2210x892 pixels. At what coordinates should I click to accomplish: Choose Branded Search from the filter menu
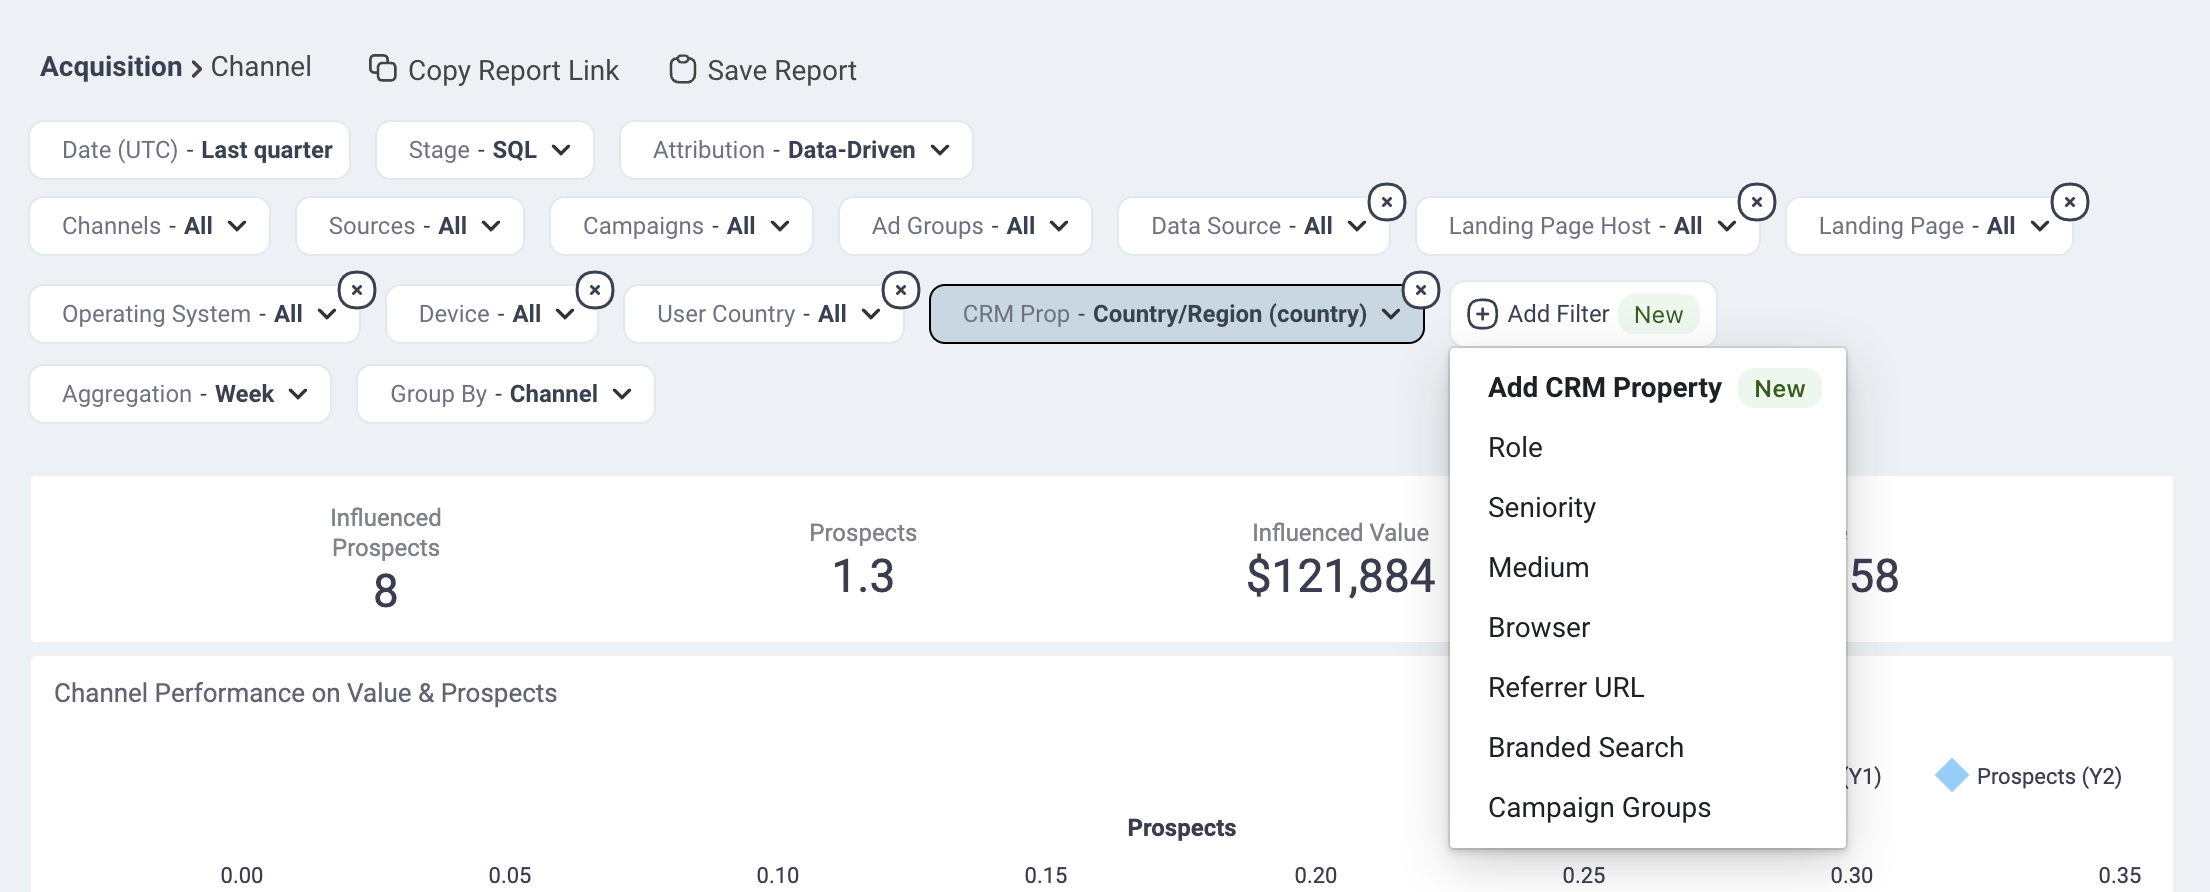[1648, 747]
